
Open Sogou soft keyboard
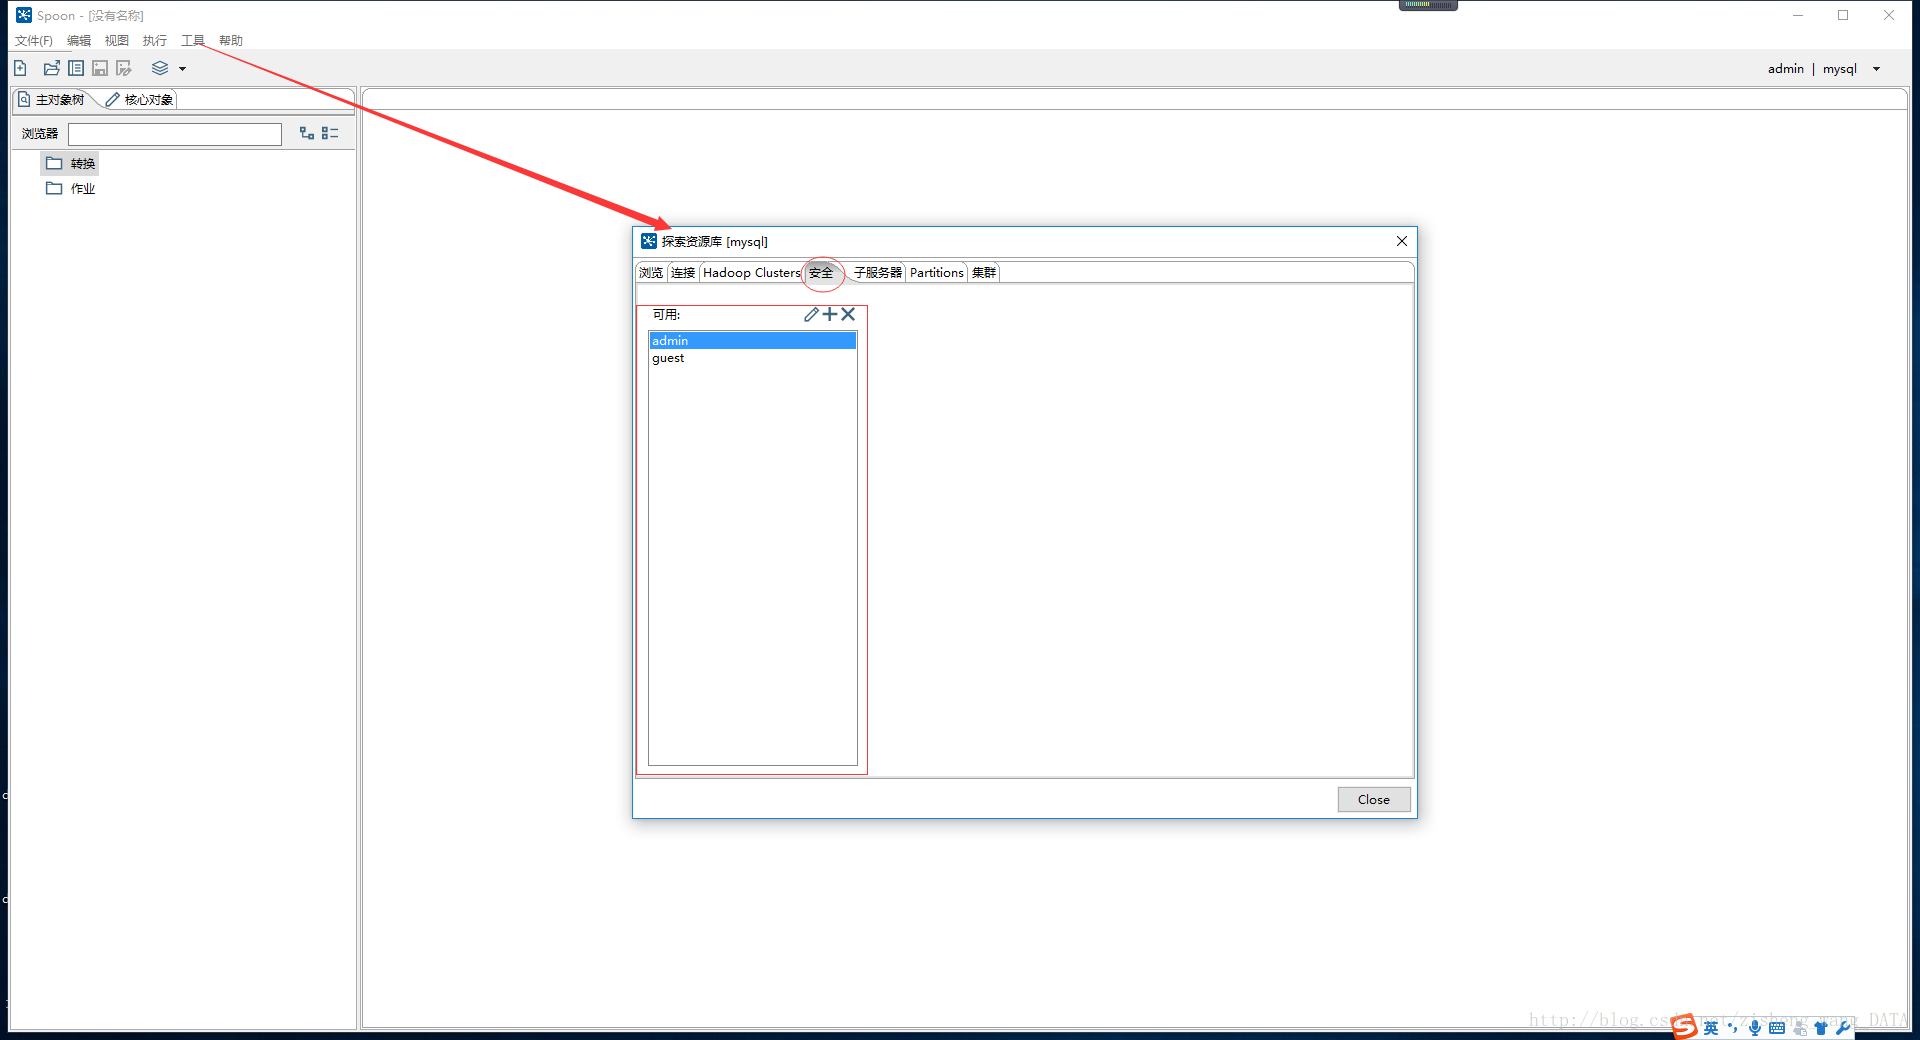click(x=1777, y=1028)
